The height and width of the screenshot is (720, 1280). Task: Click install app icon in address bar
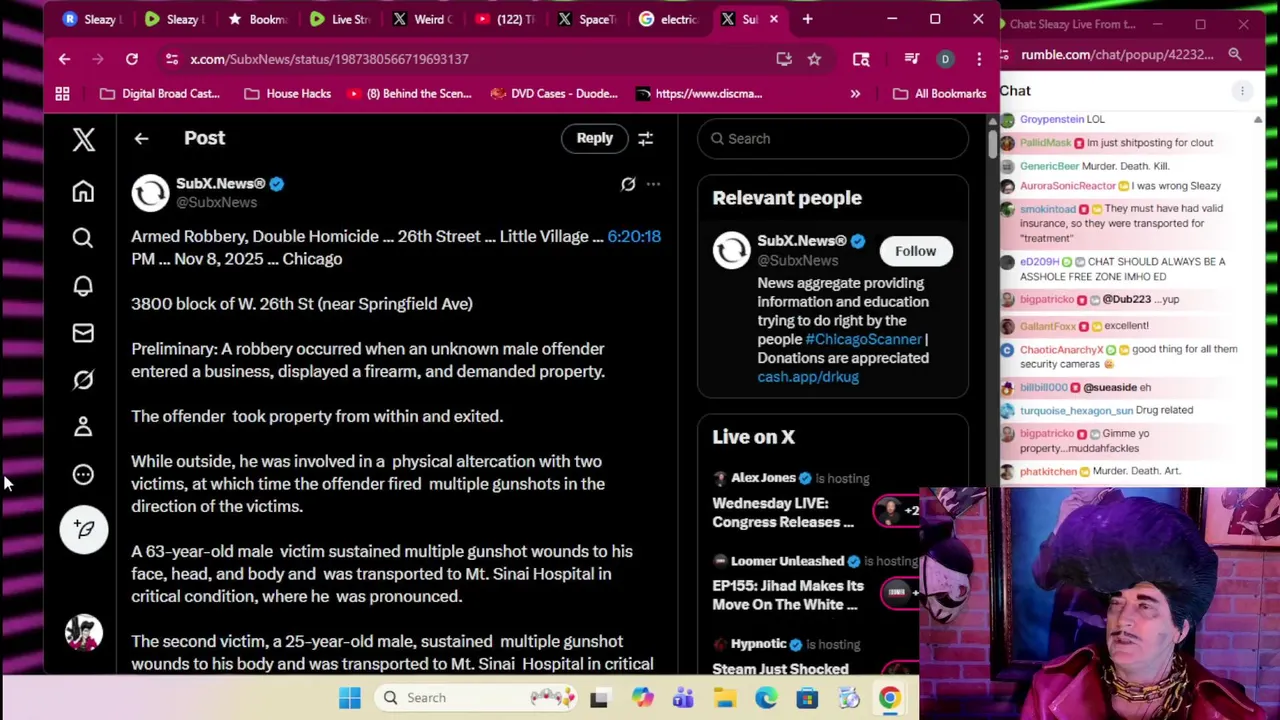click(x=784, y=59)
